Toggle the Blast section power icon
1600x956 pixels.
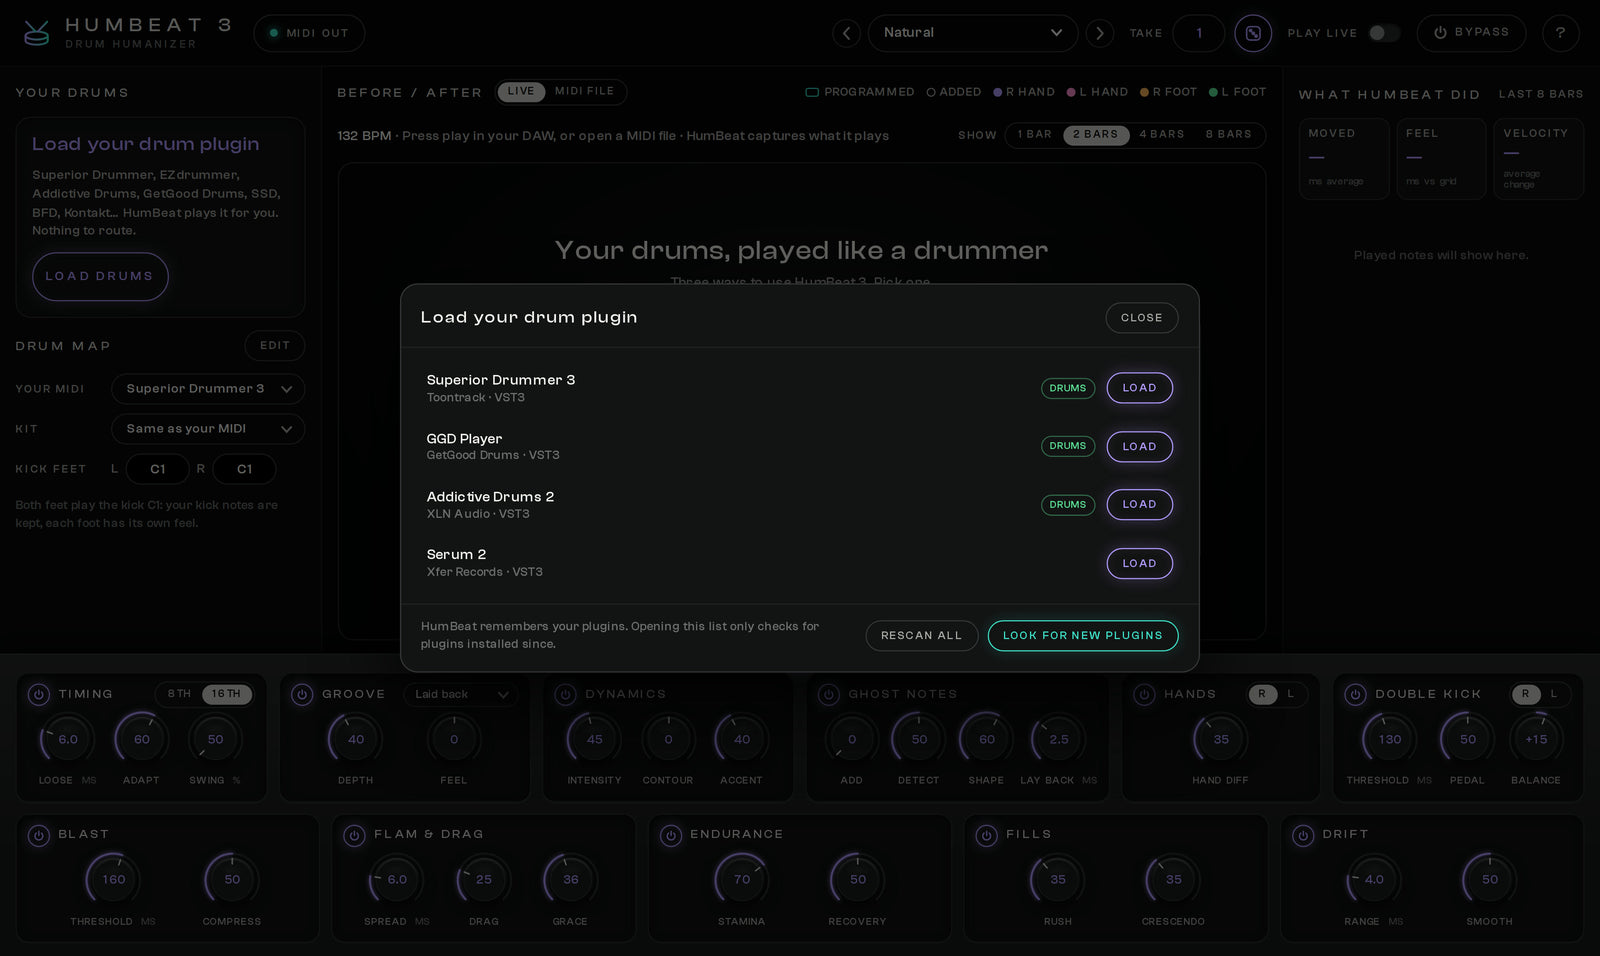click(38, 835)
